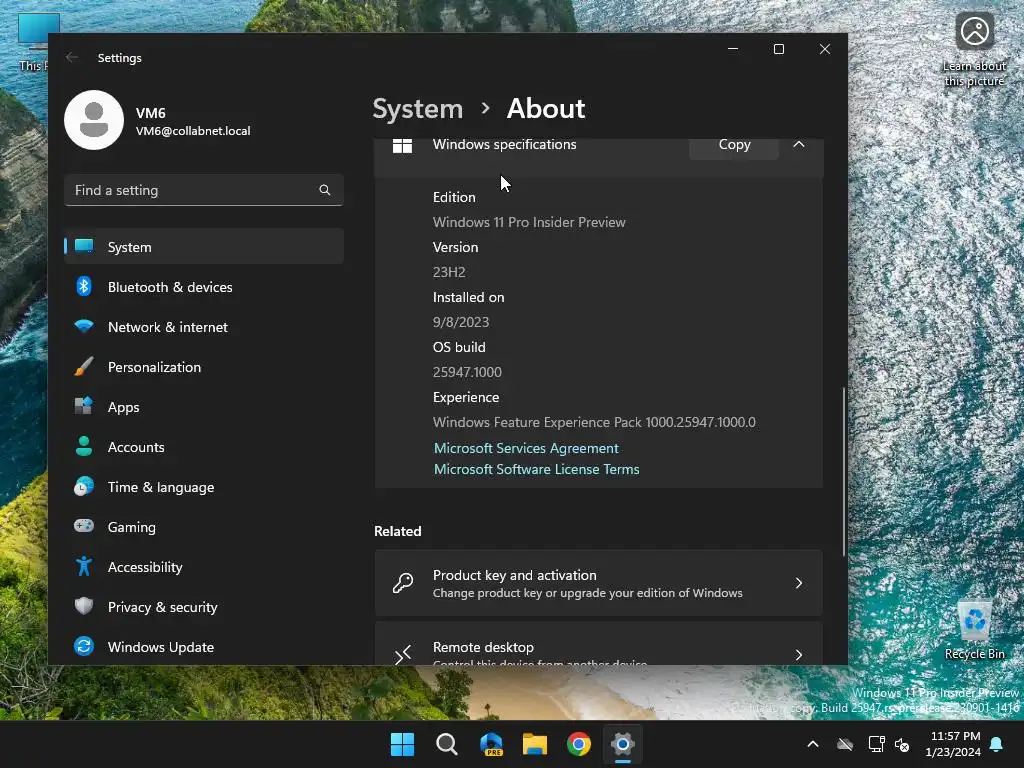
Task: Click the Recycle Bin desktop icon
Action: (974, 628)
